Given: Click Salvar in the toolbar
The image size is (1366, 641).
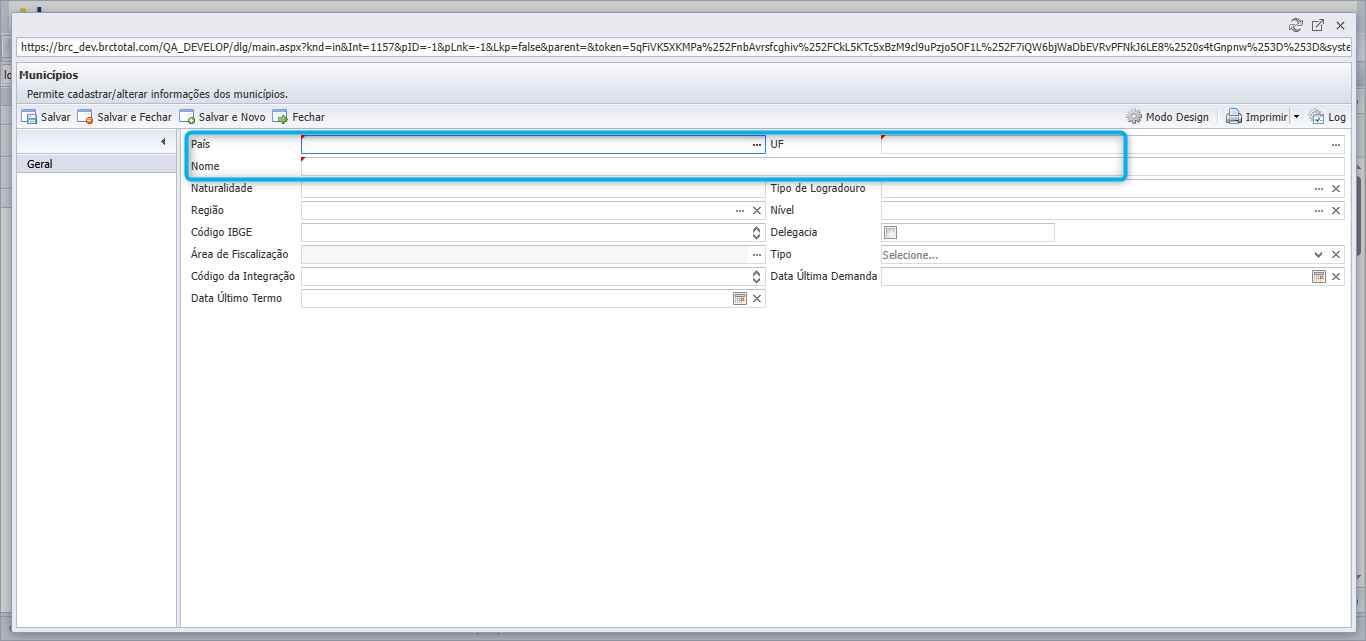Looking at the screenshot, I should pyautogui.click(x=46, y=117).
